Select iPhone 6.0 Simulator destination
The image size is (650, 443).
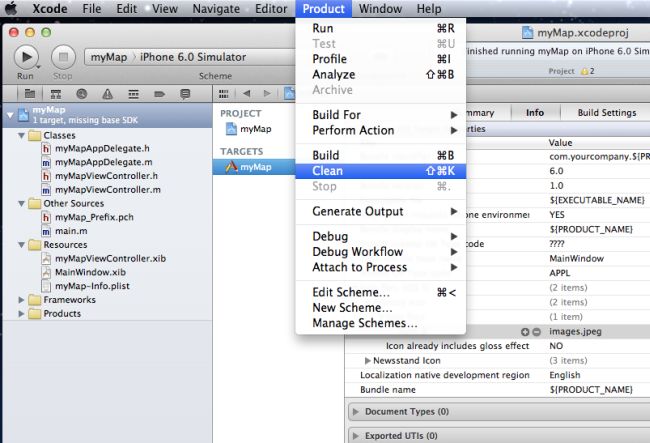coord(193,57)
